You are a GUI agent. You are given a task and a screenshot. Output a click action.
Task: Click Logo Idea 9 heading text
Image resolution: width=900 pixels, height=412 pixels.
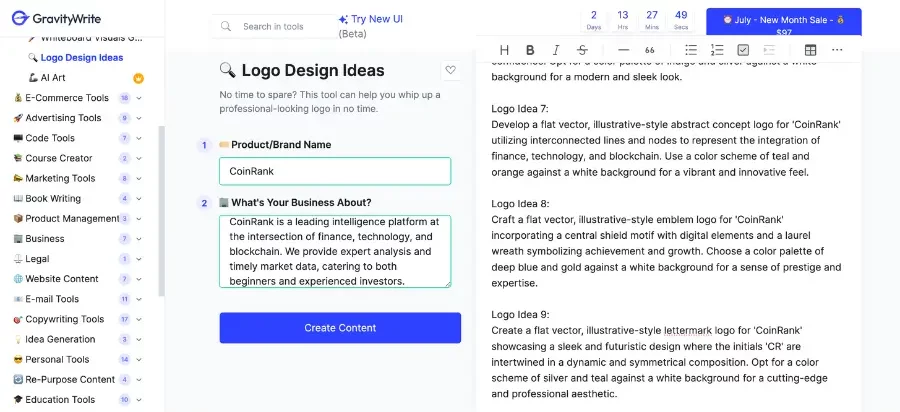point(520,314)
